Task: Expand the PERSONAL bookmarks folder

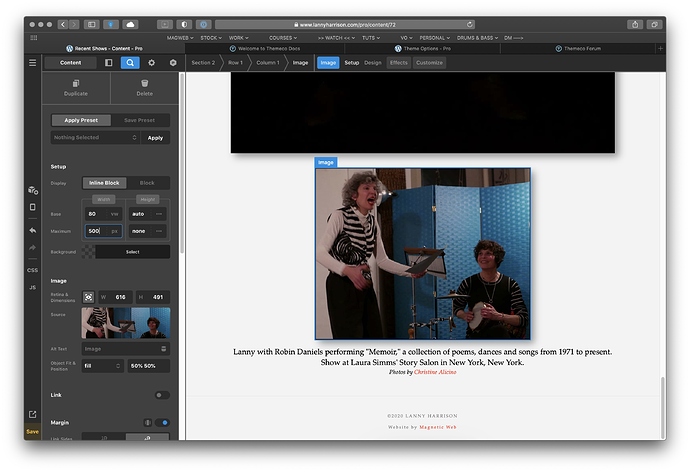Action: click(x=435, y=38)
